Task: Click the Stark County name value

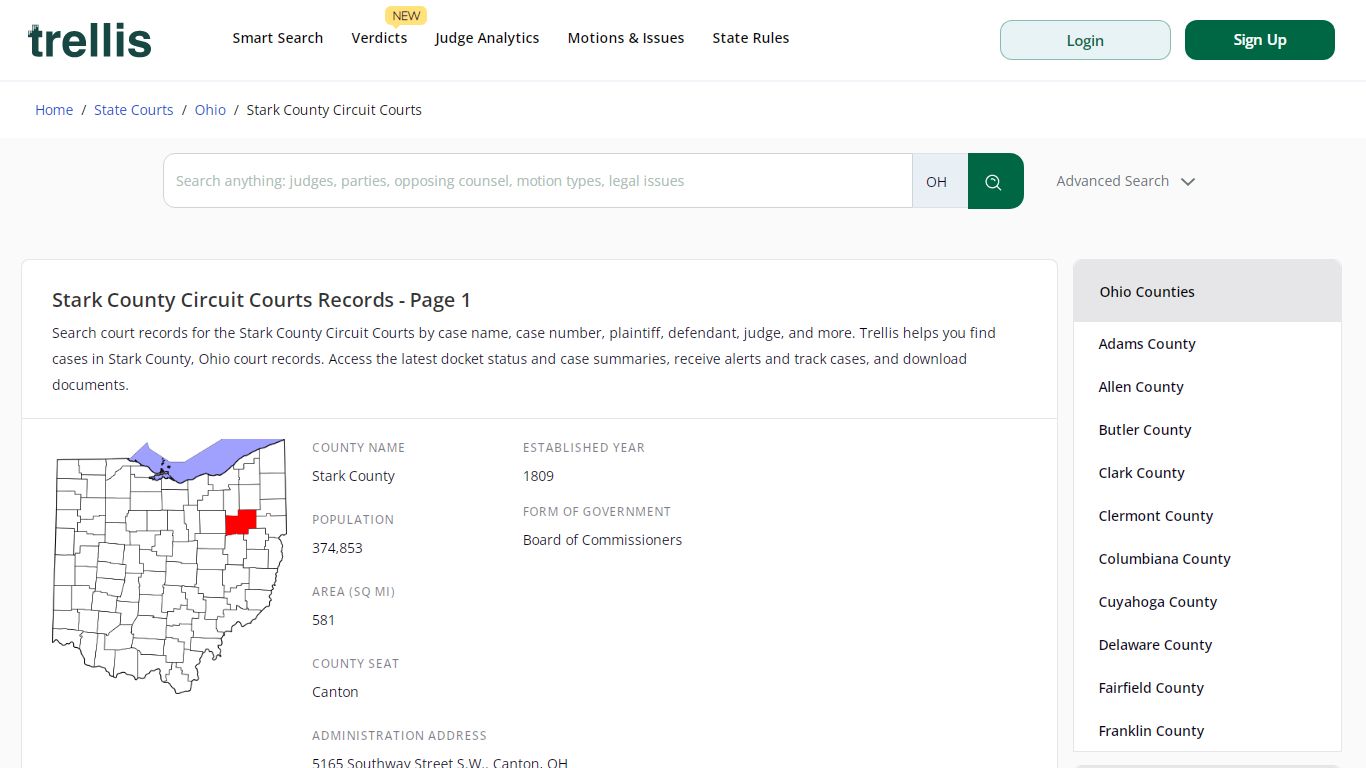Action: click(x=353, y=476)
